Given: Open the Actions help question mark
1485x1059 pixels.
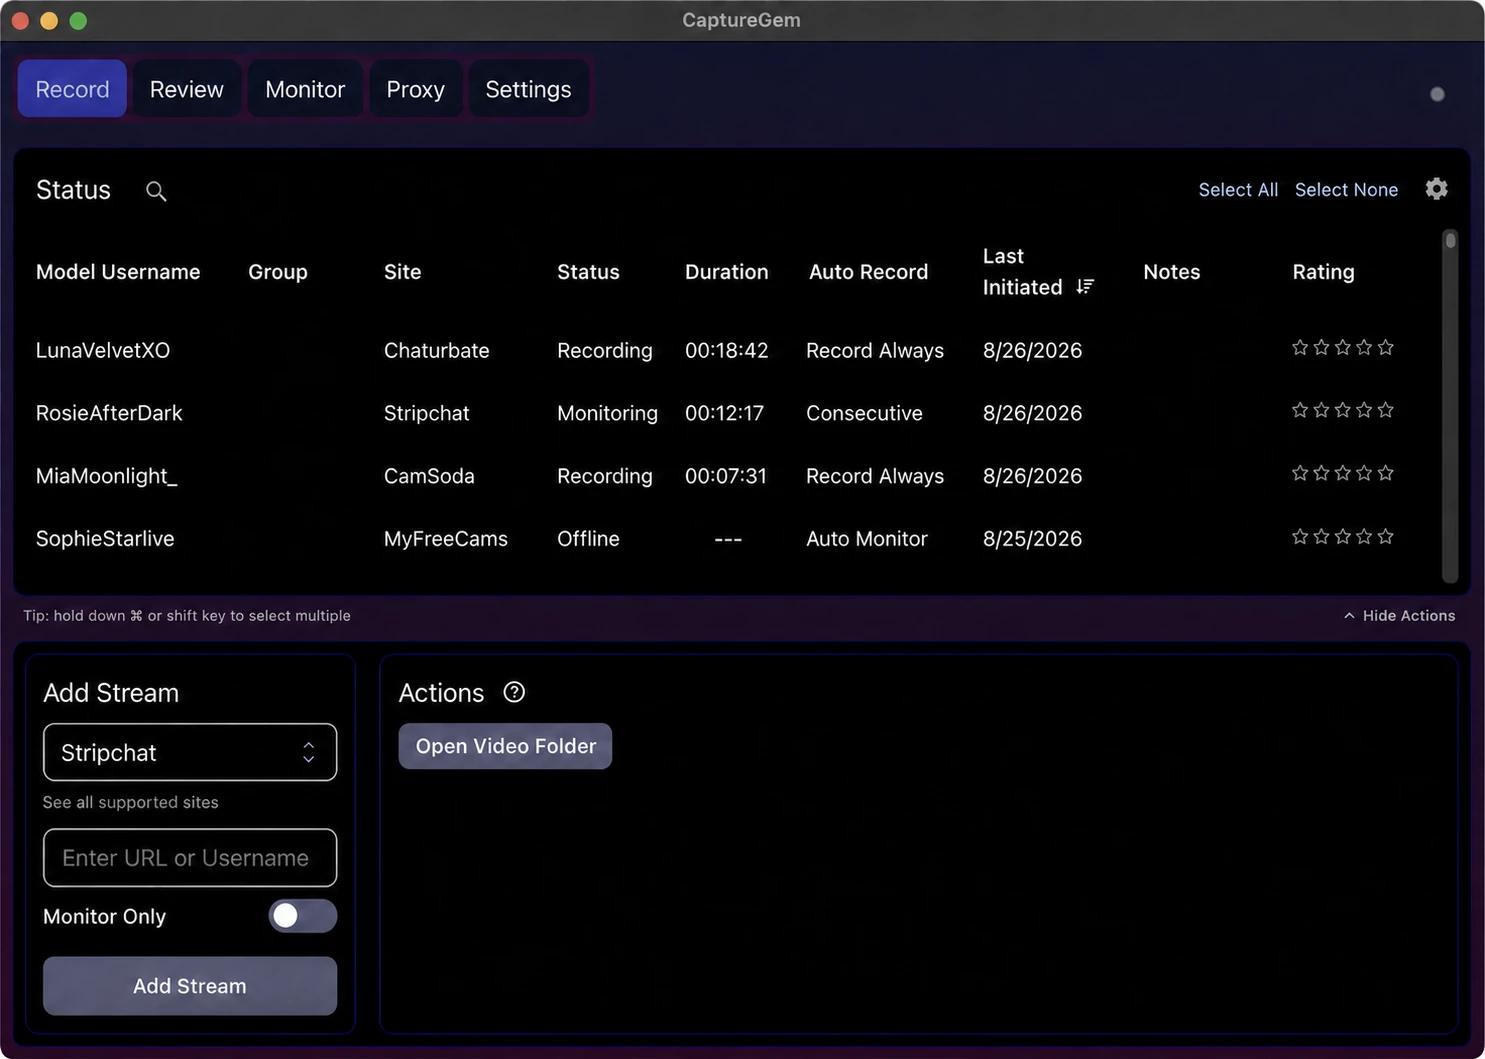Looking at the screenshot, I should coord(514,692).
